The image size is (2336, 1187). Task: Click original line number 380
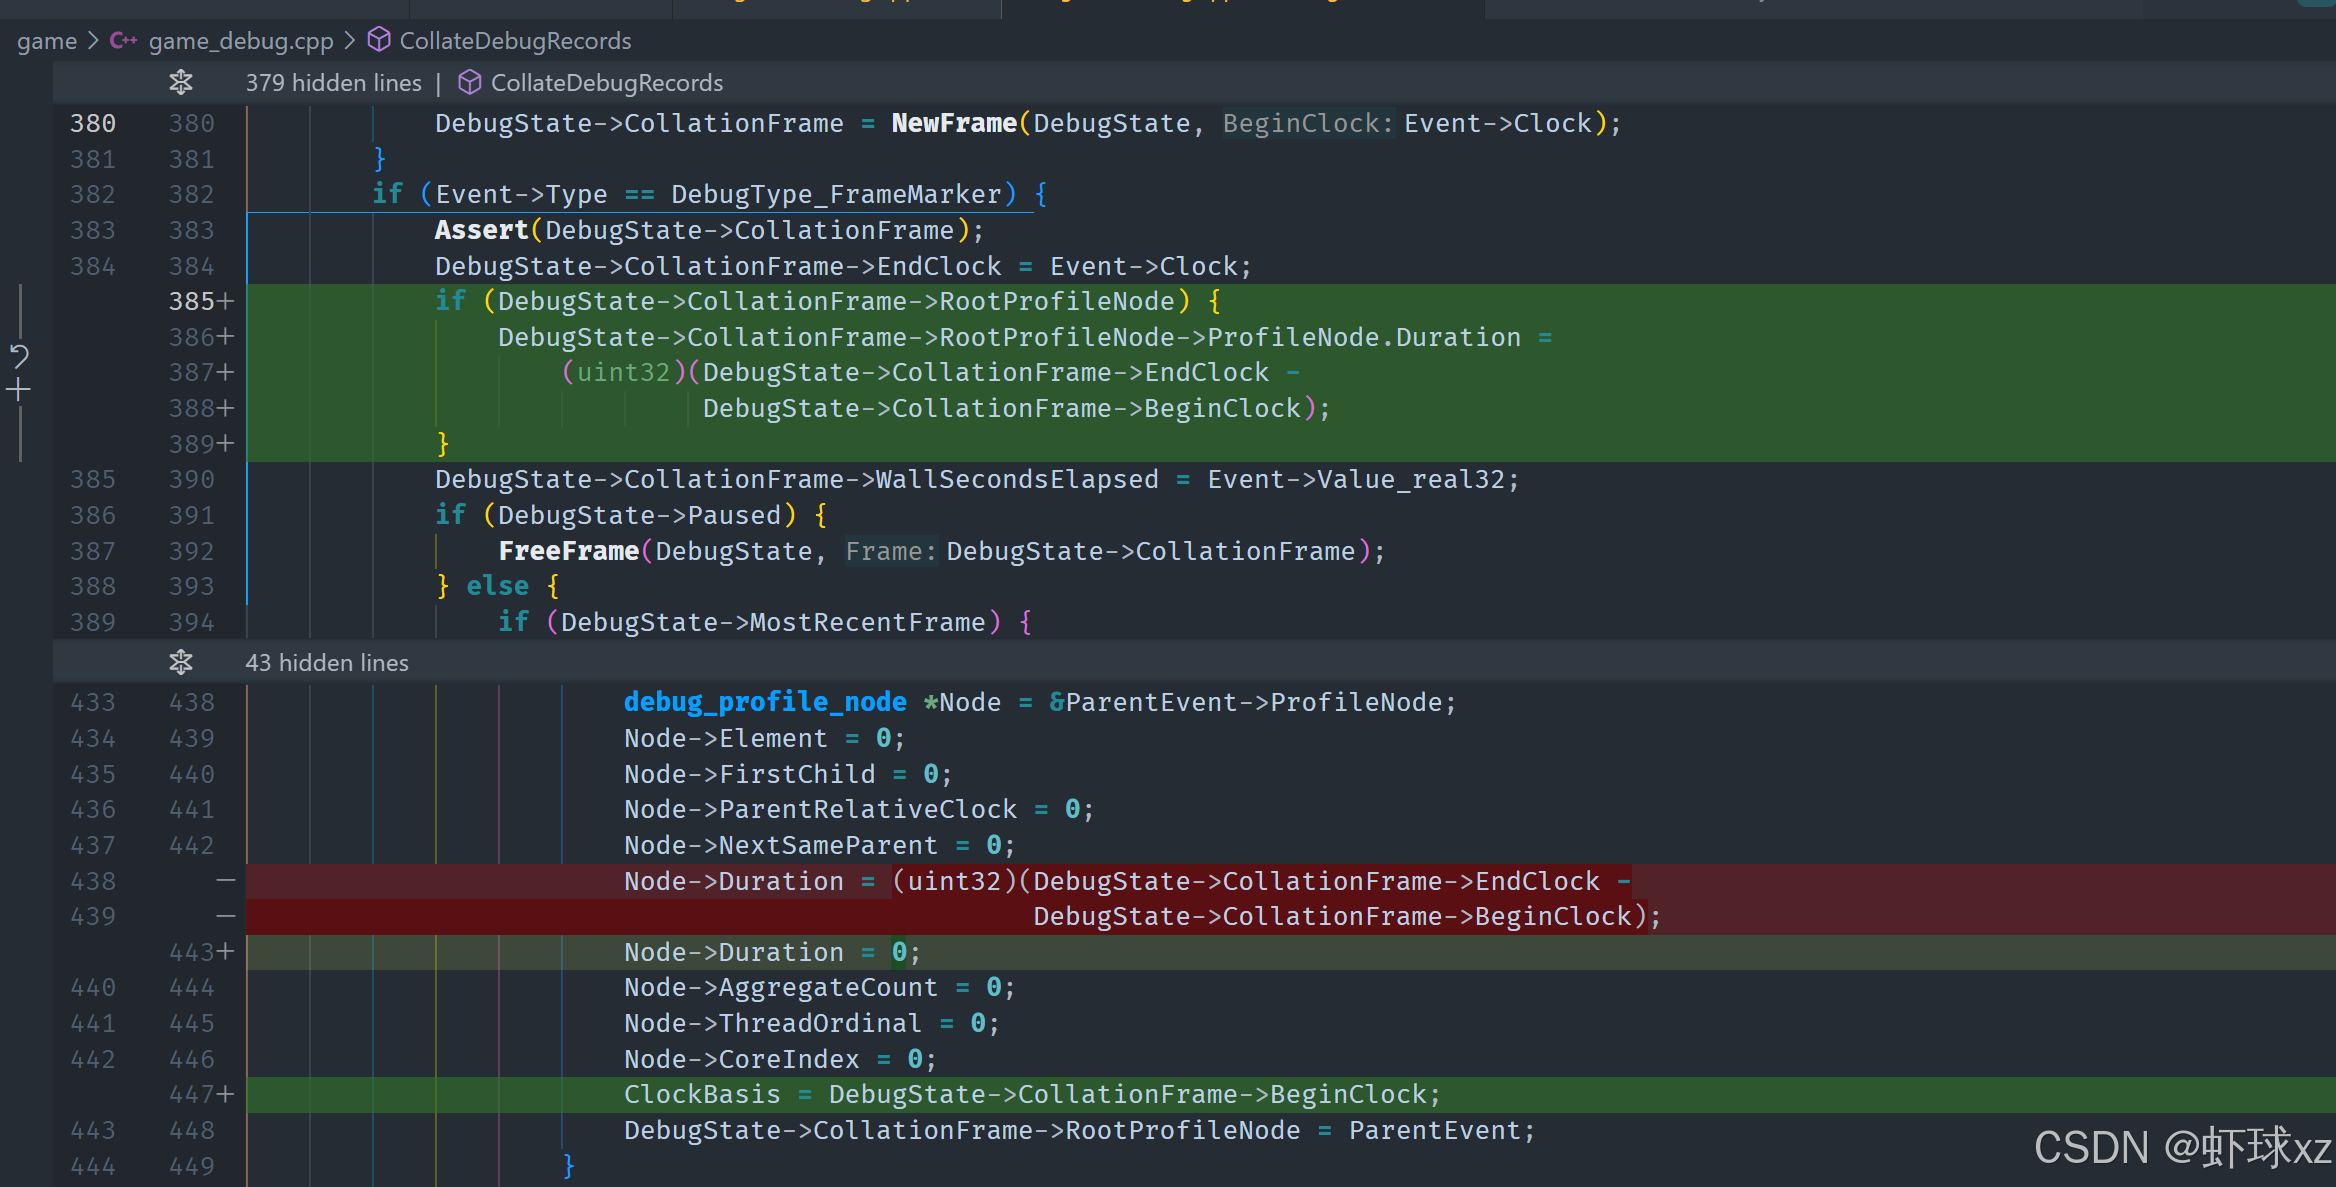pyautogui.click(x=93, y=123)
